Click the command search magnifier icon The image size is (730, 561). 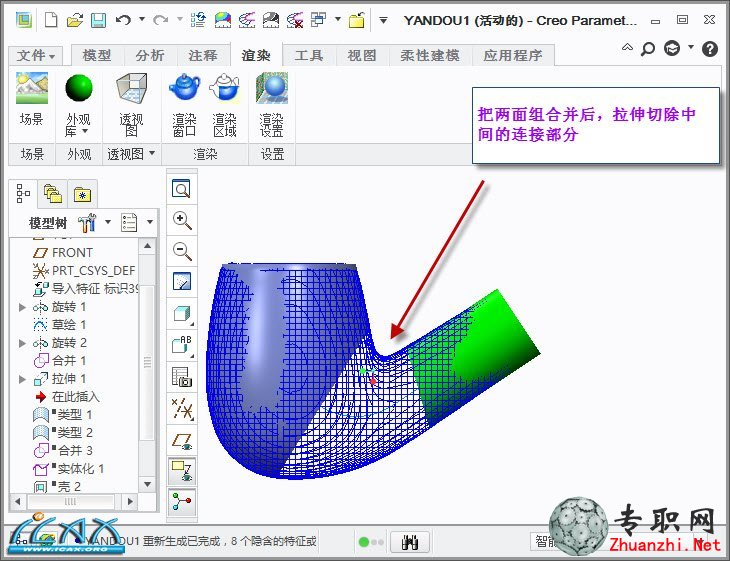click(648, 48)
